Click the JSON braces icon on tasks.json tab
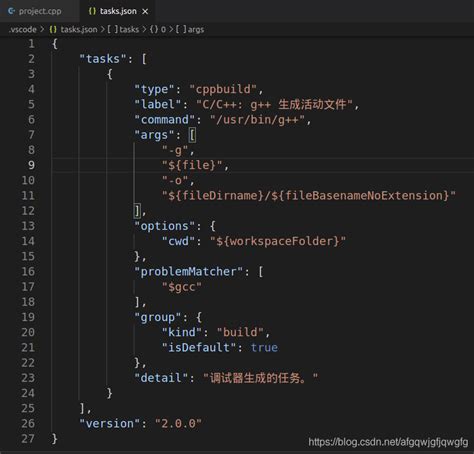The image size is (474, 454). point(92,11)
